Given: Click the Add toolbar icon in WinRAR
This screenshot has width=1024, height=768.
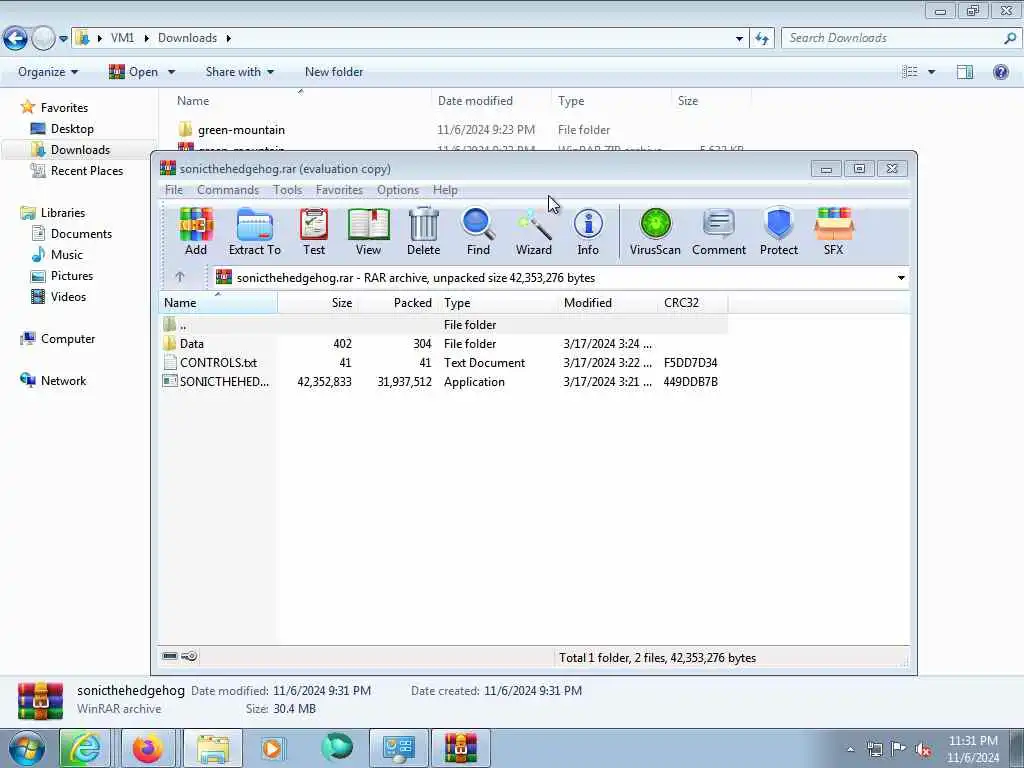Looking at the screenshot, I should 196,231.
